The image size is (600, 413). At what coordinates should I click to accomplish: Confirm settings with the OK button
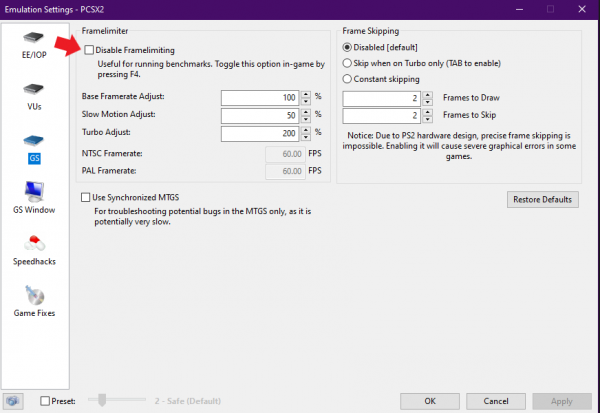point(429,400)
